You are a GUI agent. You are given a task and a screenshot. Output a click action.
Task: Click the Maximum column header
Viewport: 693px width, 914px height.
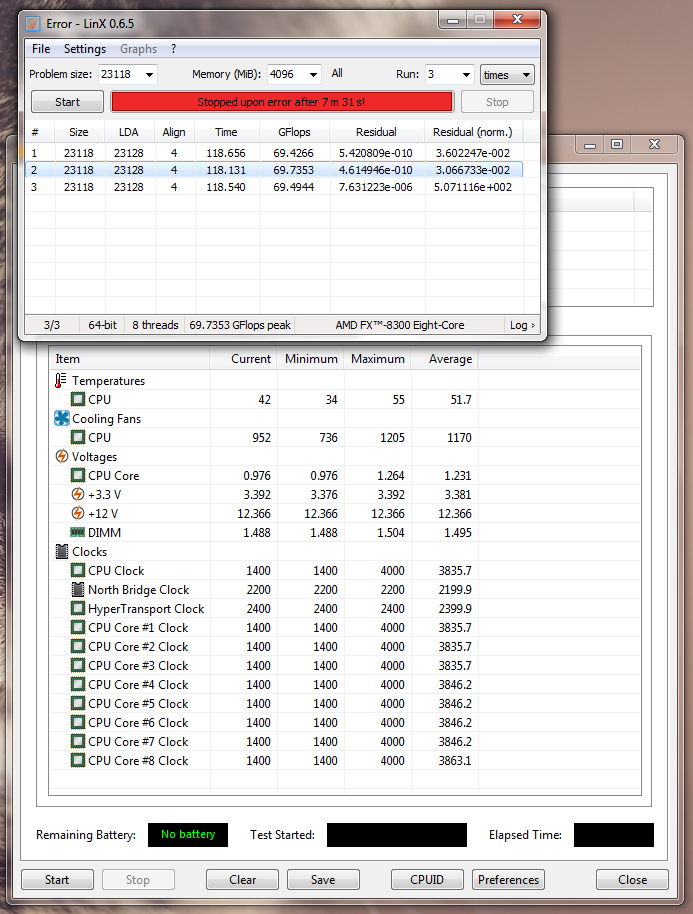point(378,359)
